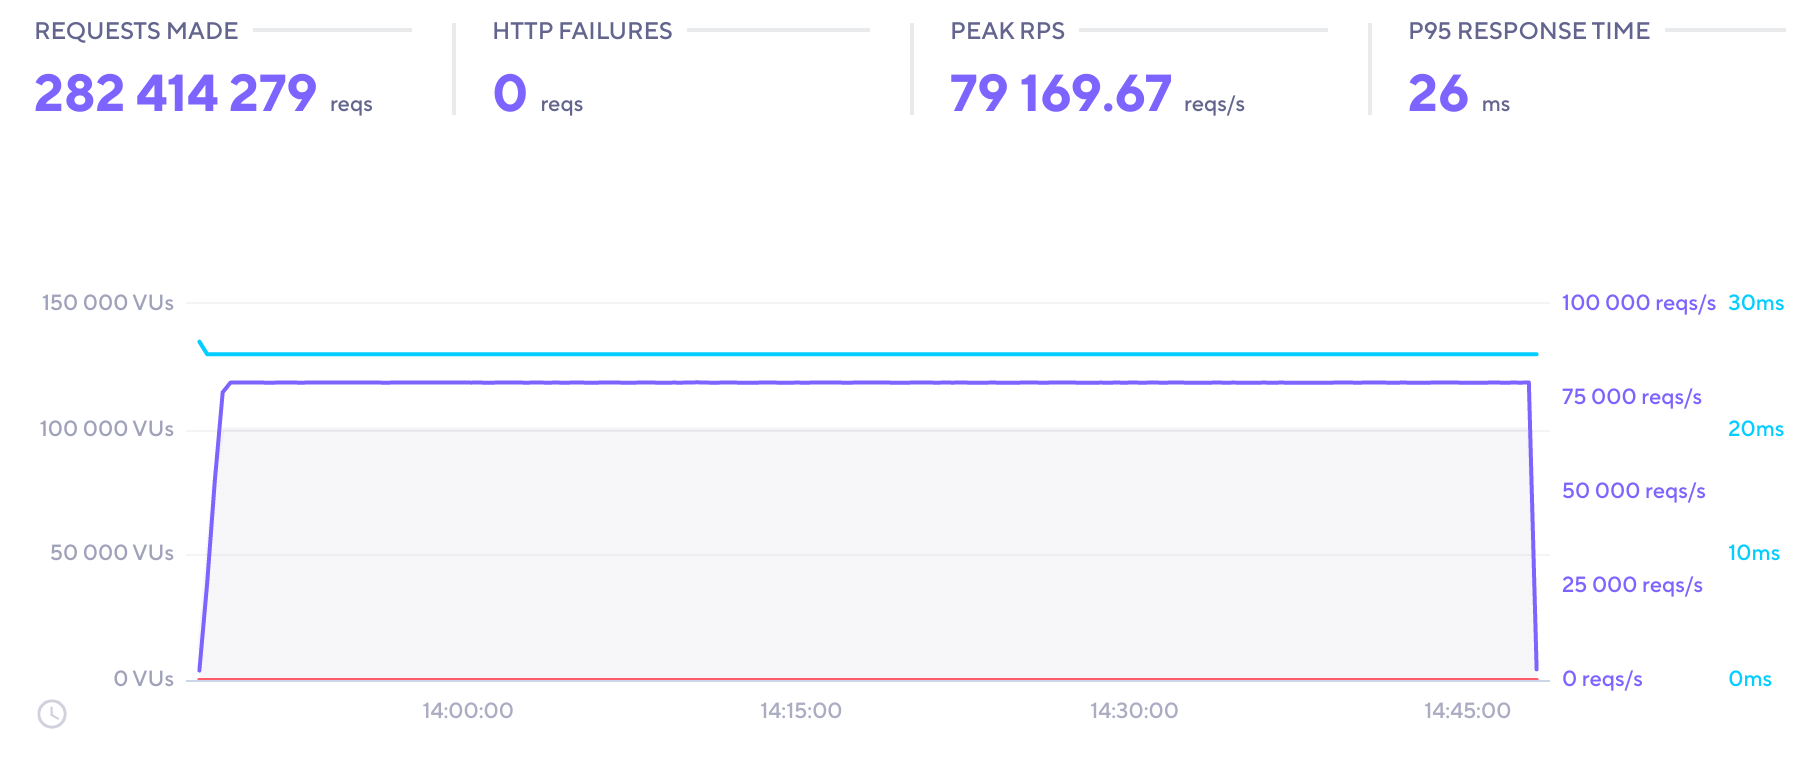This screenshot has height=761, width=1800.
Task: Click the HTTP Failures 0 reqs value
Action: tap(538, 93)
